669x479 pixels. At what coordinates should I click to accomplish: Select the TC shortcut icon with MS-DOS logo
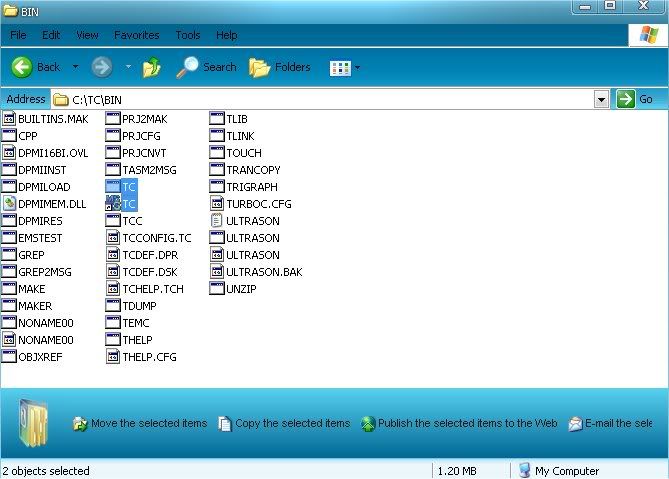pyautogui.click(x=113, y=203)
